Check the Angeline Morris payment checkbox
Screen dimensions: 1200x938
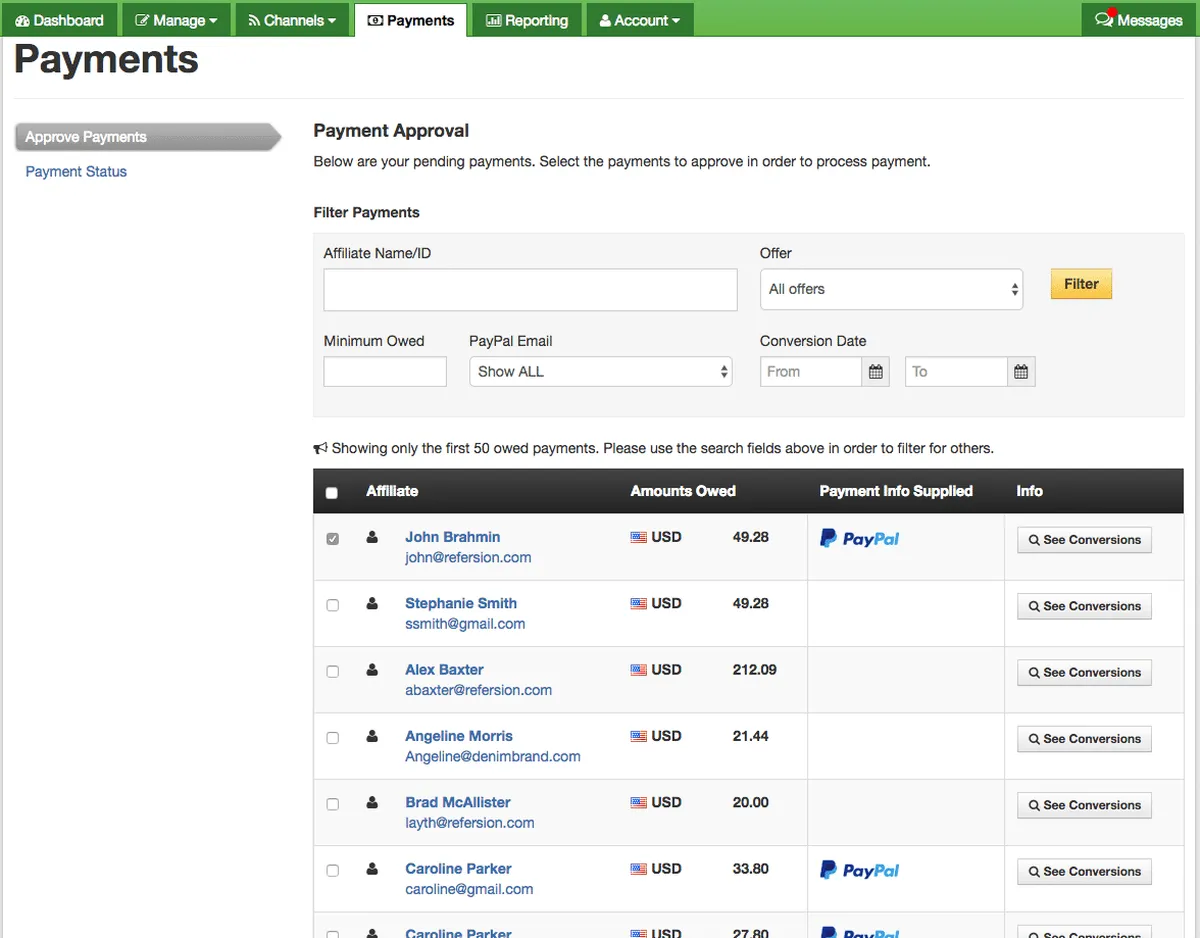(333, 738)
